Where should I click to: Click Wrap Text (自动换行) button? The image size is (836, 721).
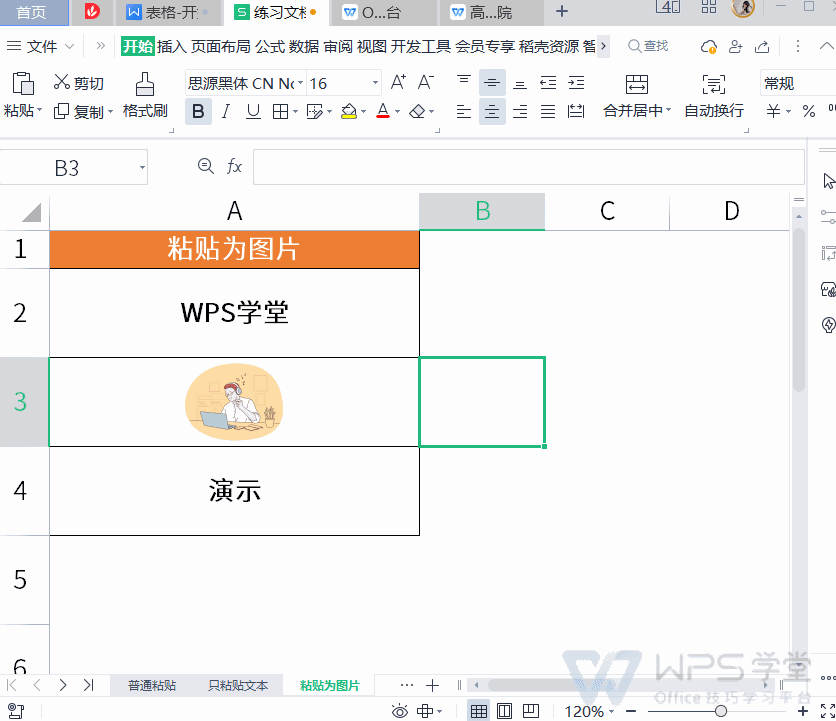tap(714, 96)
